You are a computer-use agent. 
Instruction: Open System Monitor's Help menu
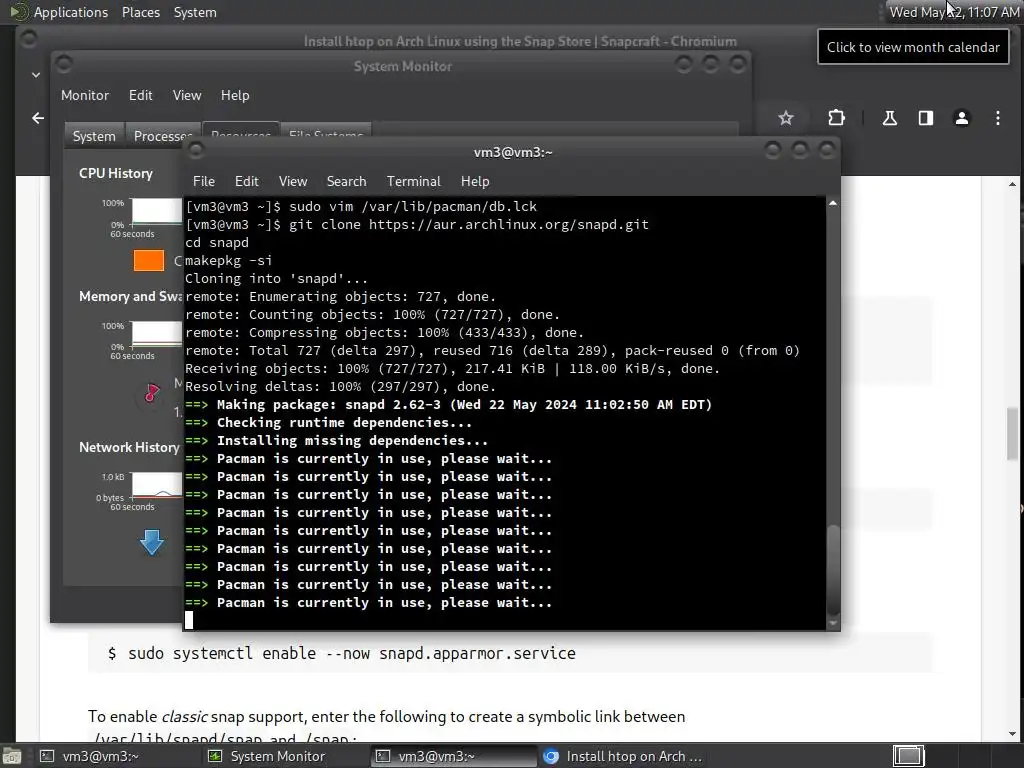[x=235, y=95]
